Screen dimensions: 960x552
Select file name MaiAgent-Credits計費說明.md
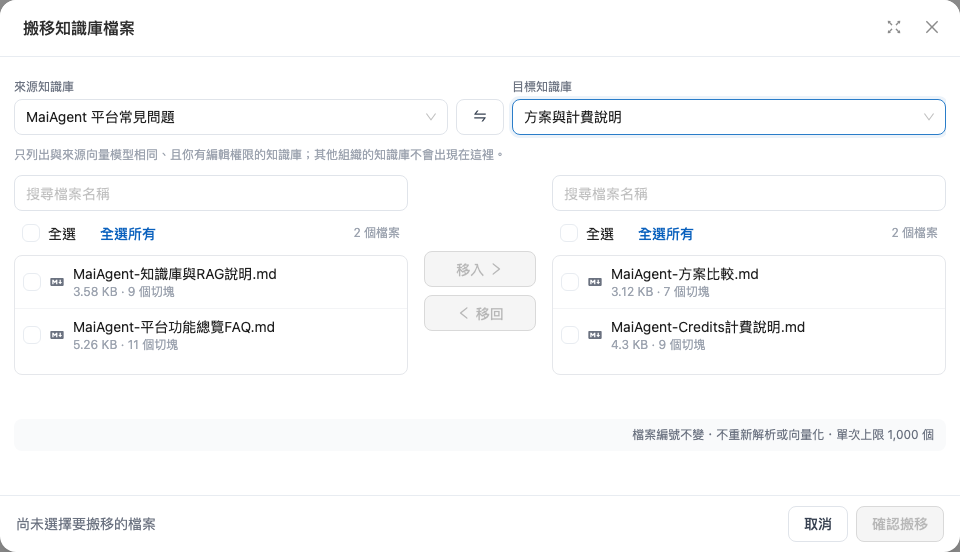point(708,327)
